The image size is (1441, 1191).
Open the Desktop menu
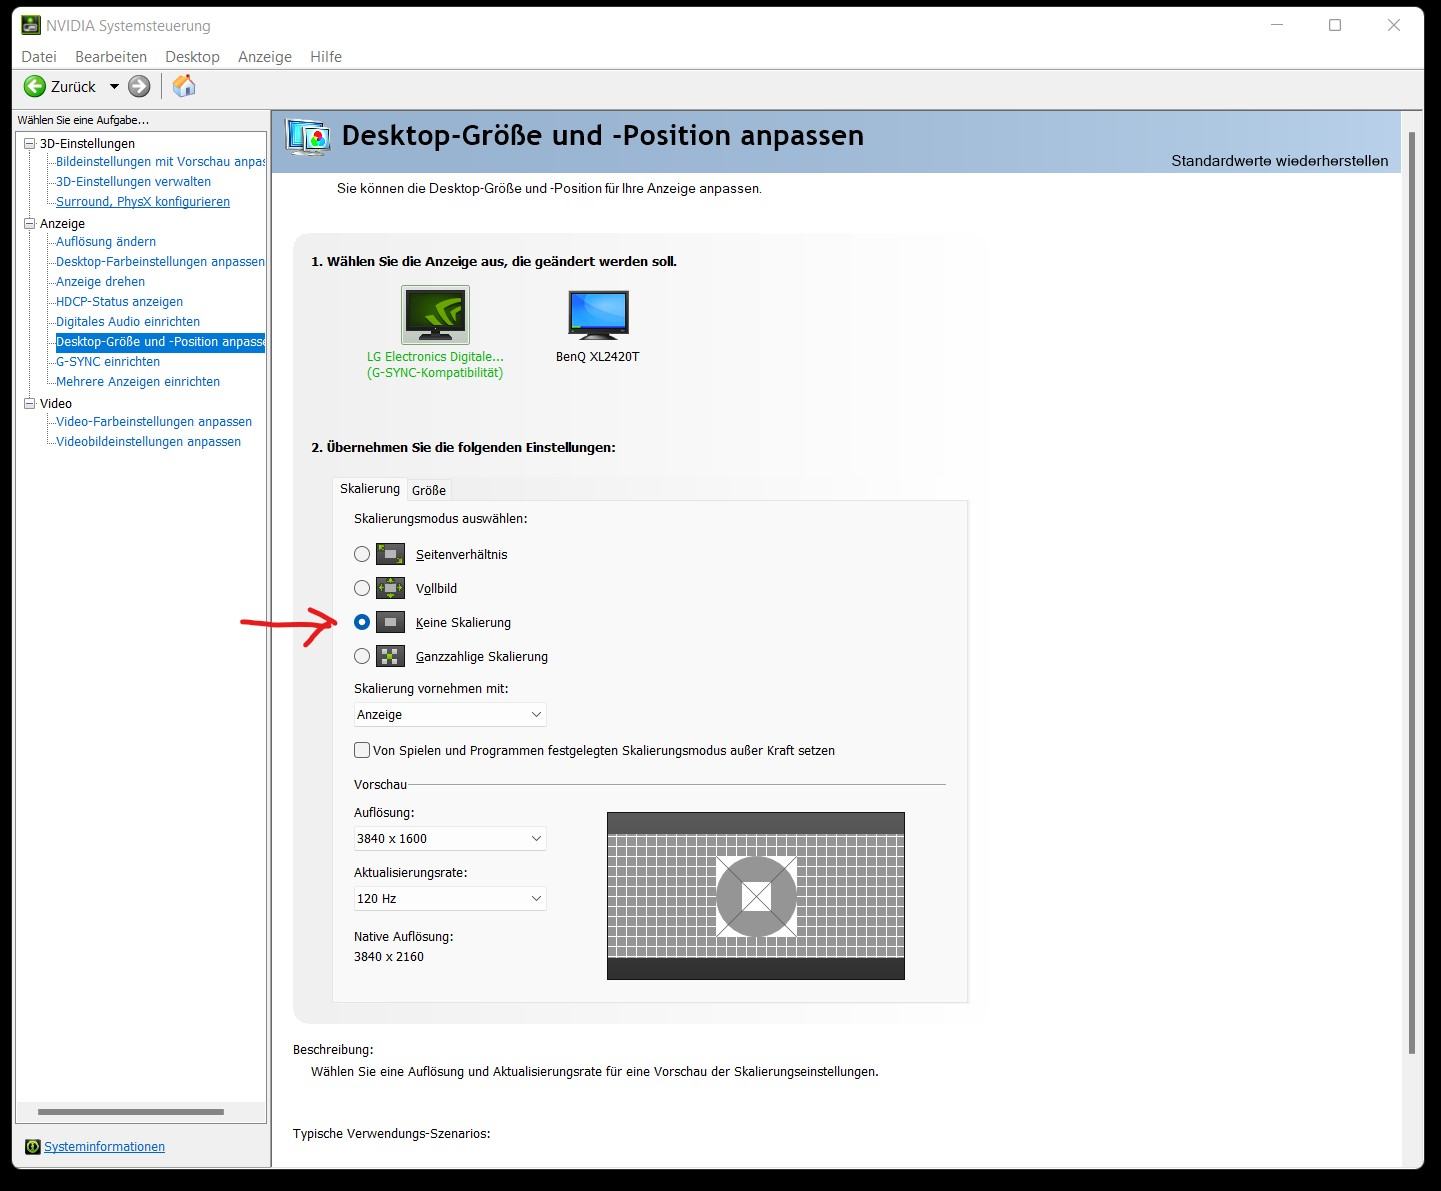[x=192, y=57]
